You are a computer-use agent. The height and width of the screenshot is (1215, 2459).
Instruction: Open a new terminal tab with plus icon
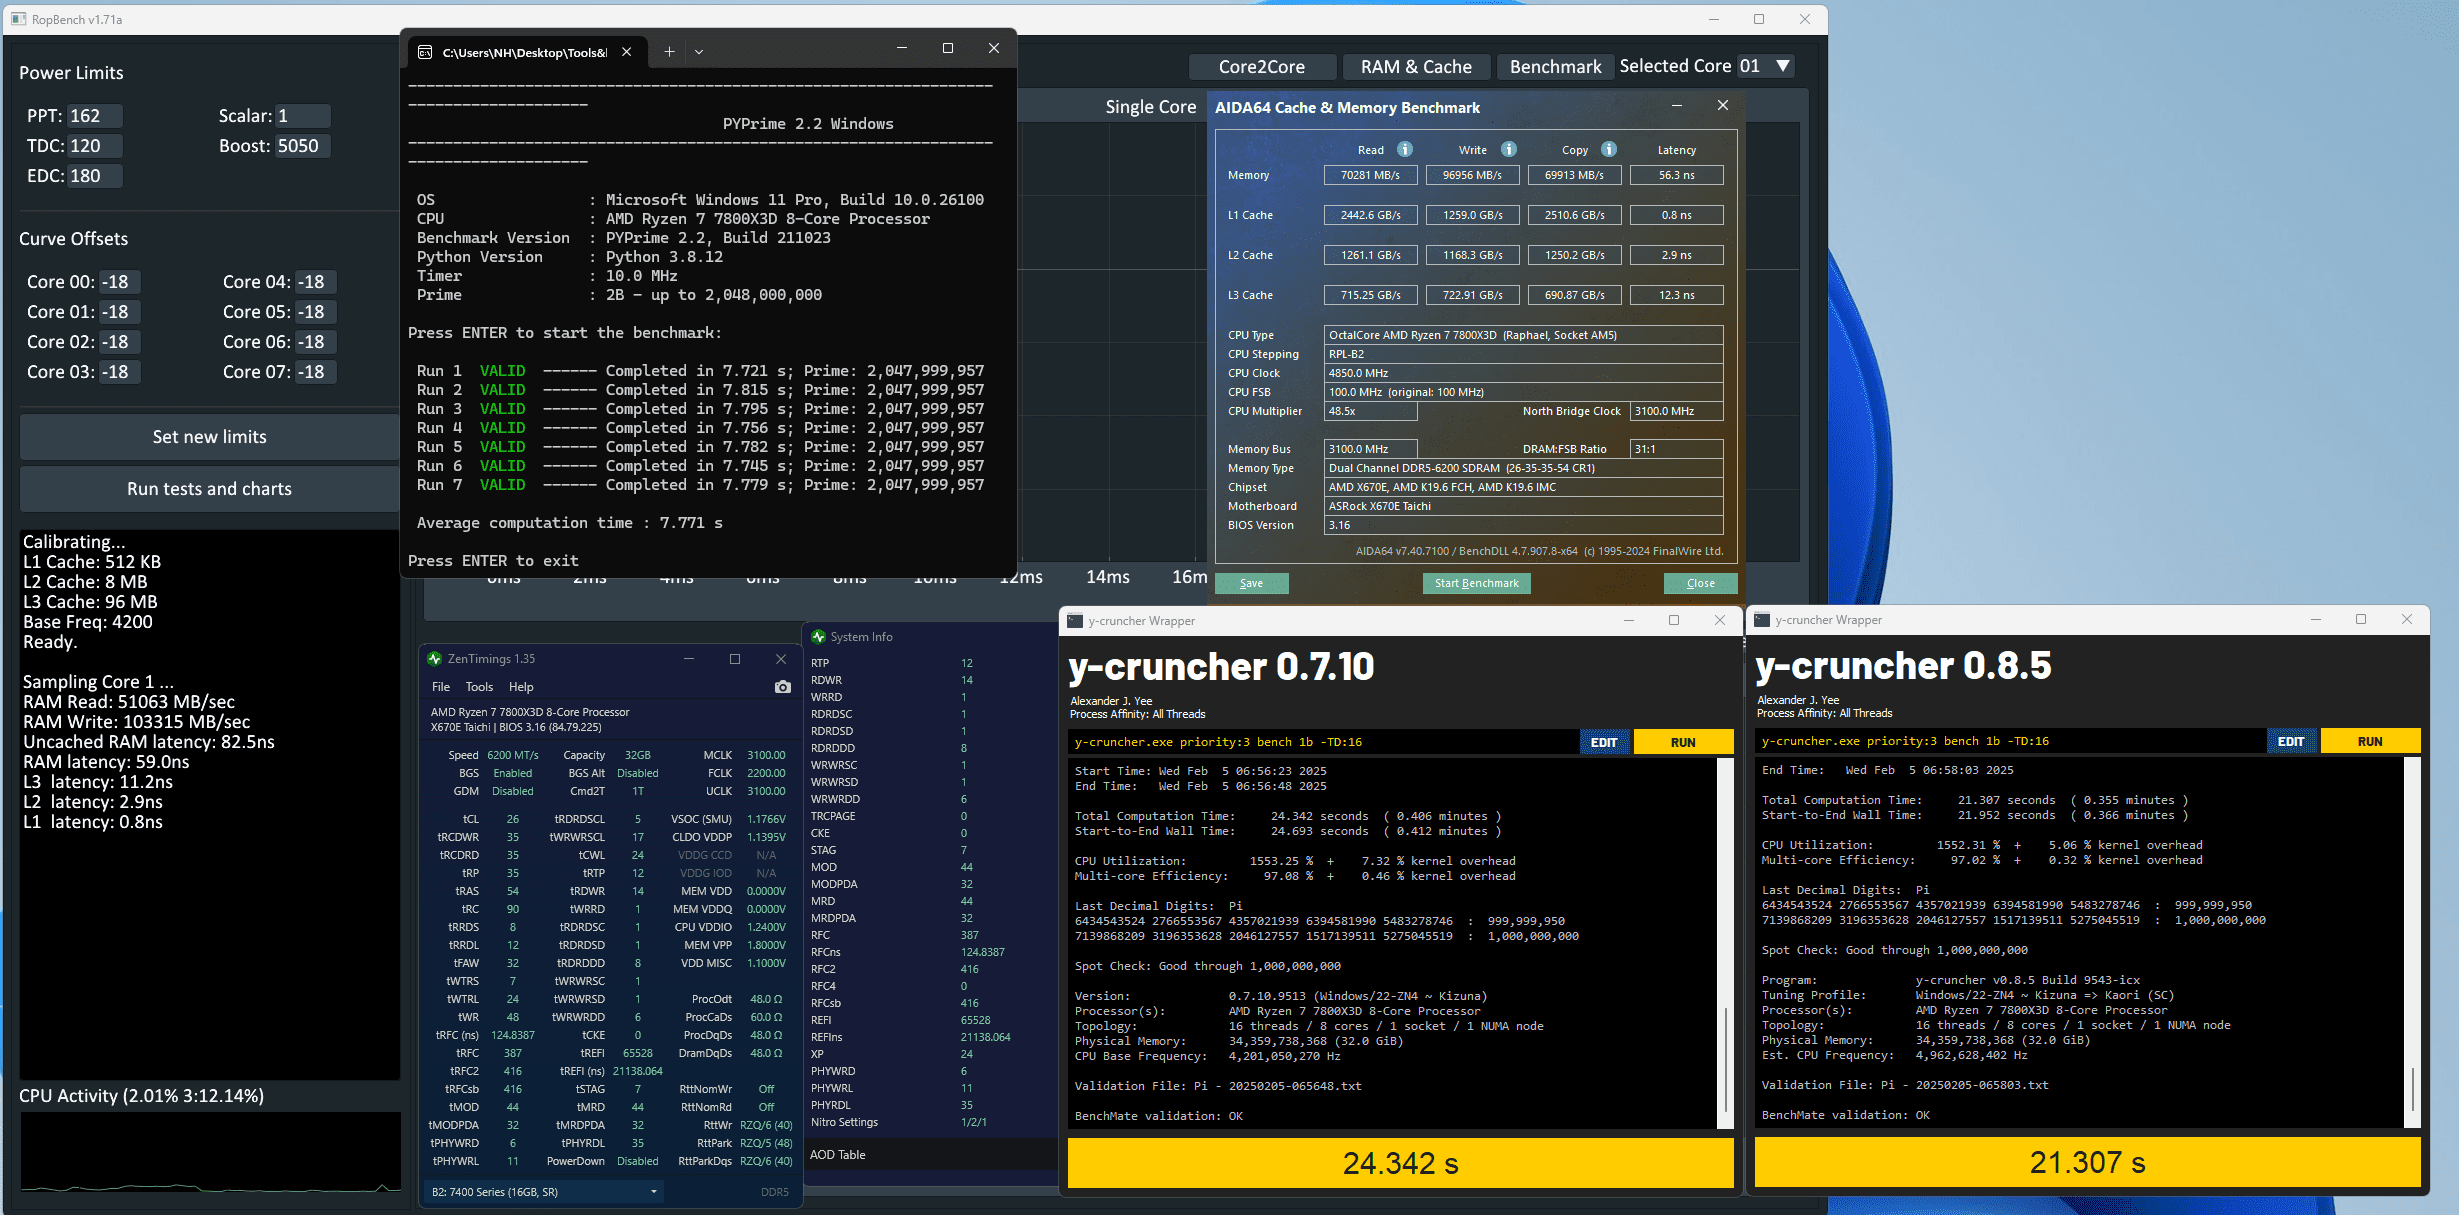coord(669,52)
